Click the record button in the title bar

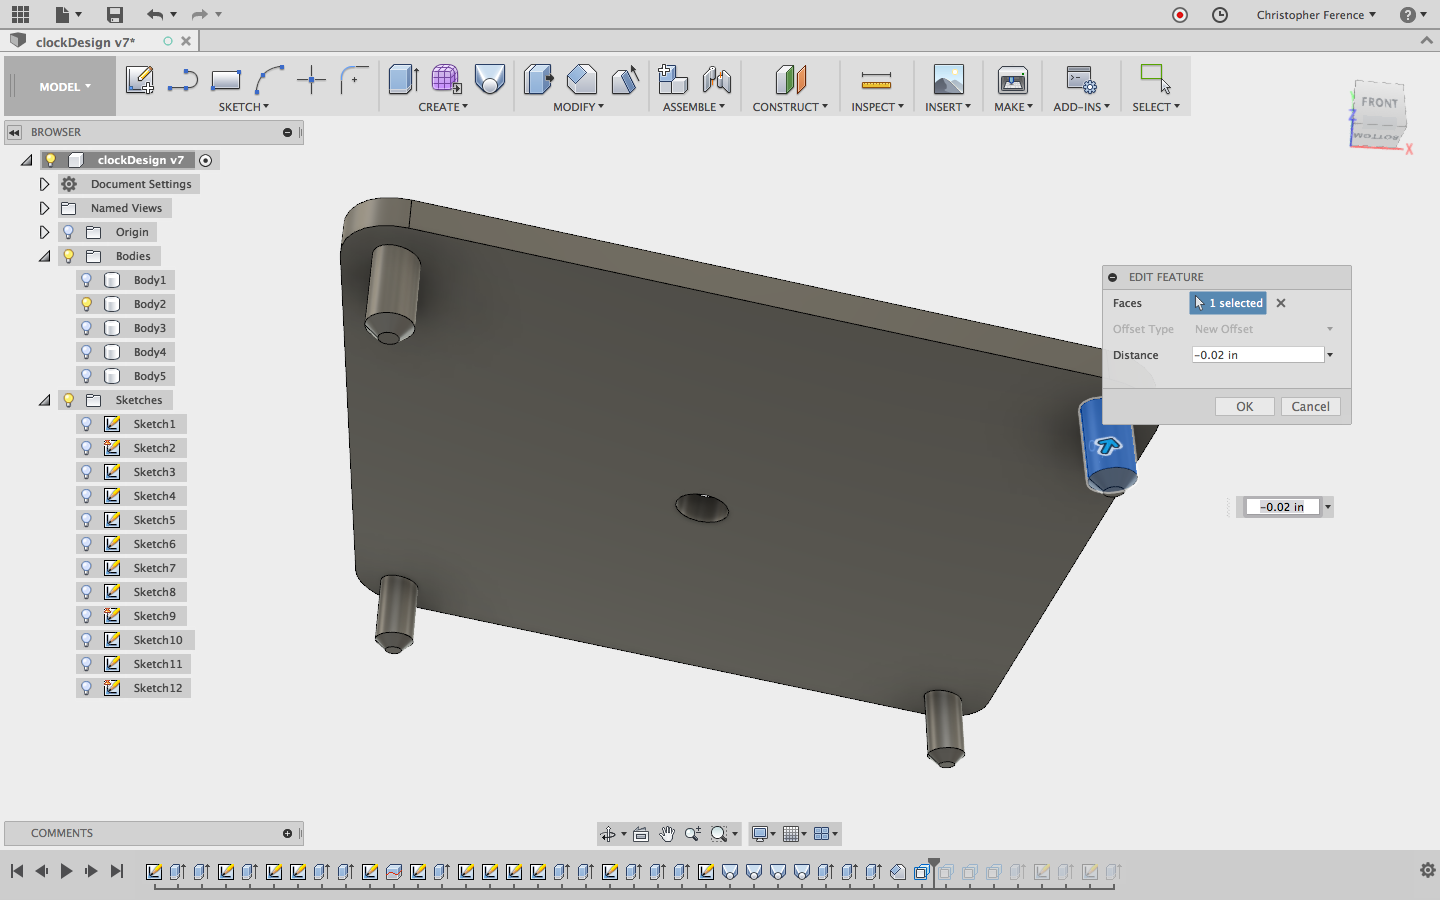tap(1180, 15)
